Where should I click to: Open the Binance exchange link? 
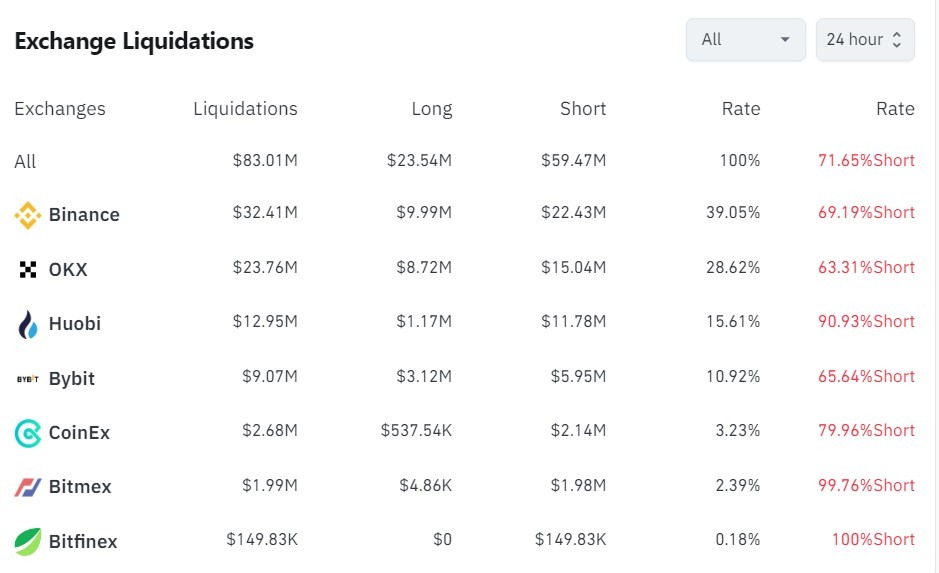click(84, 215)
